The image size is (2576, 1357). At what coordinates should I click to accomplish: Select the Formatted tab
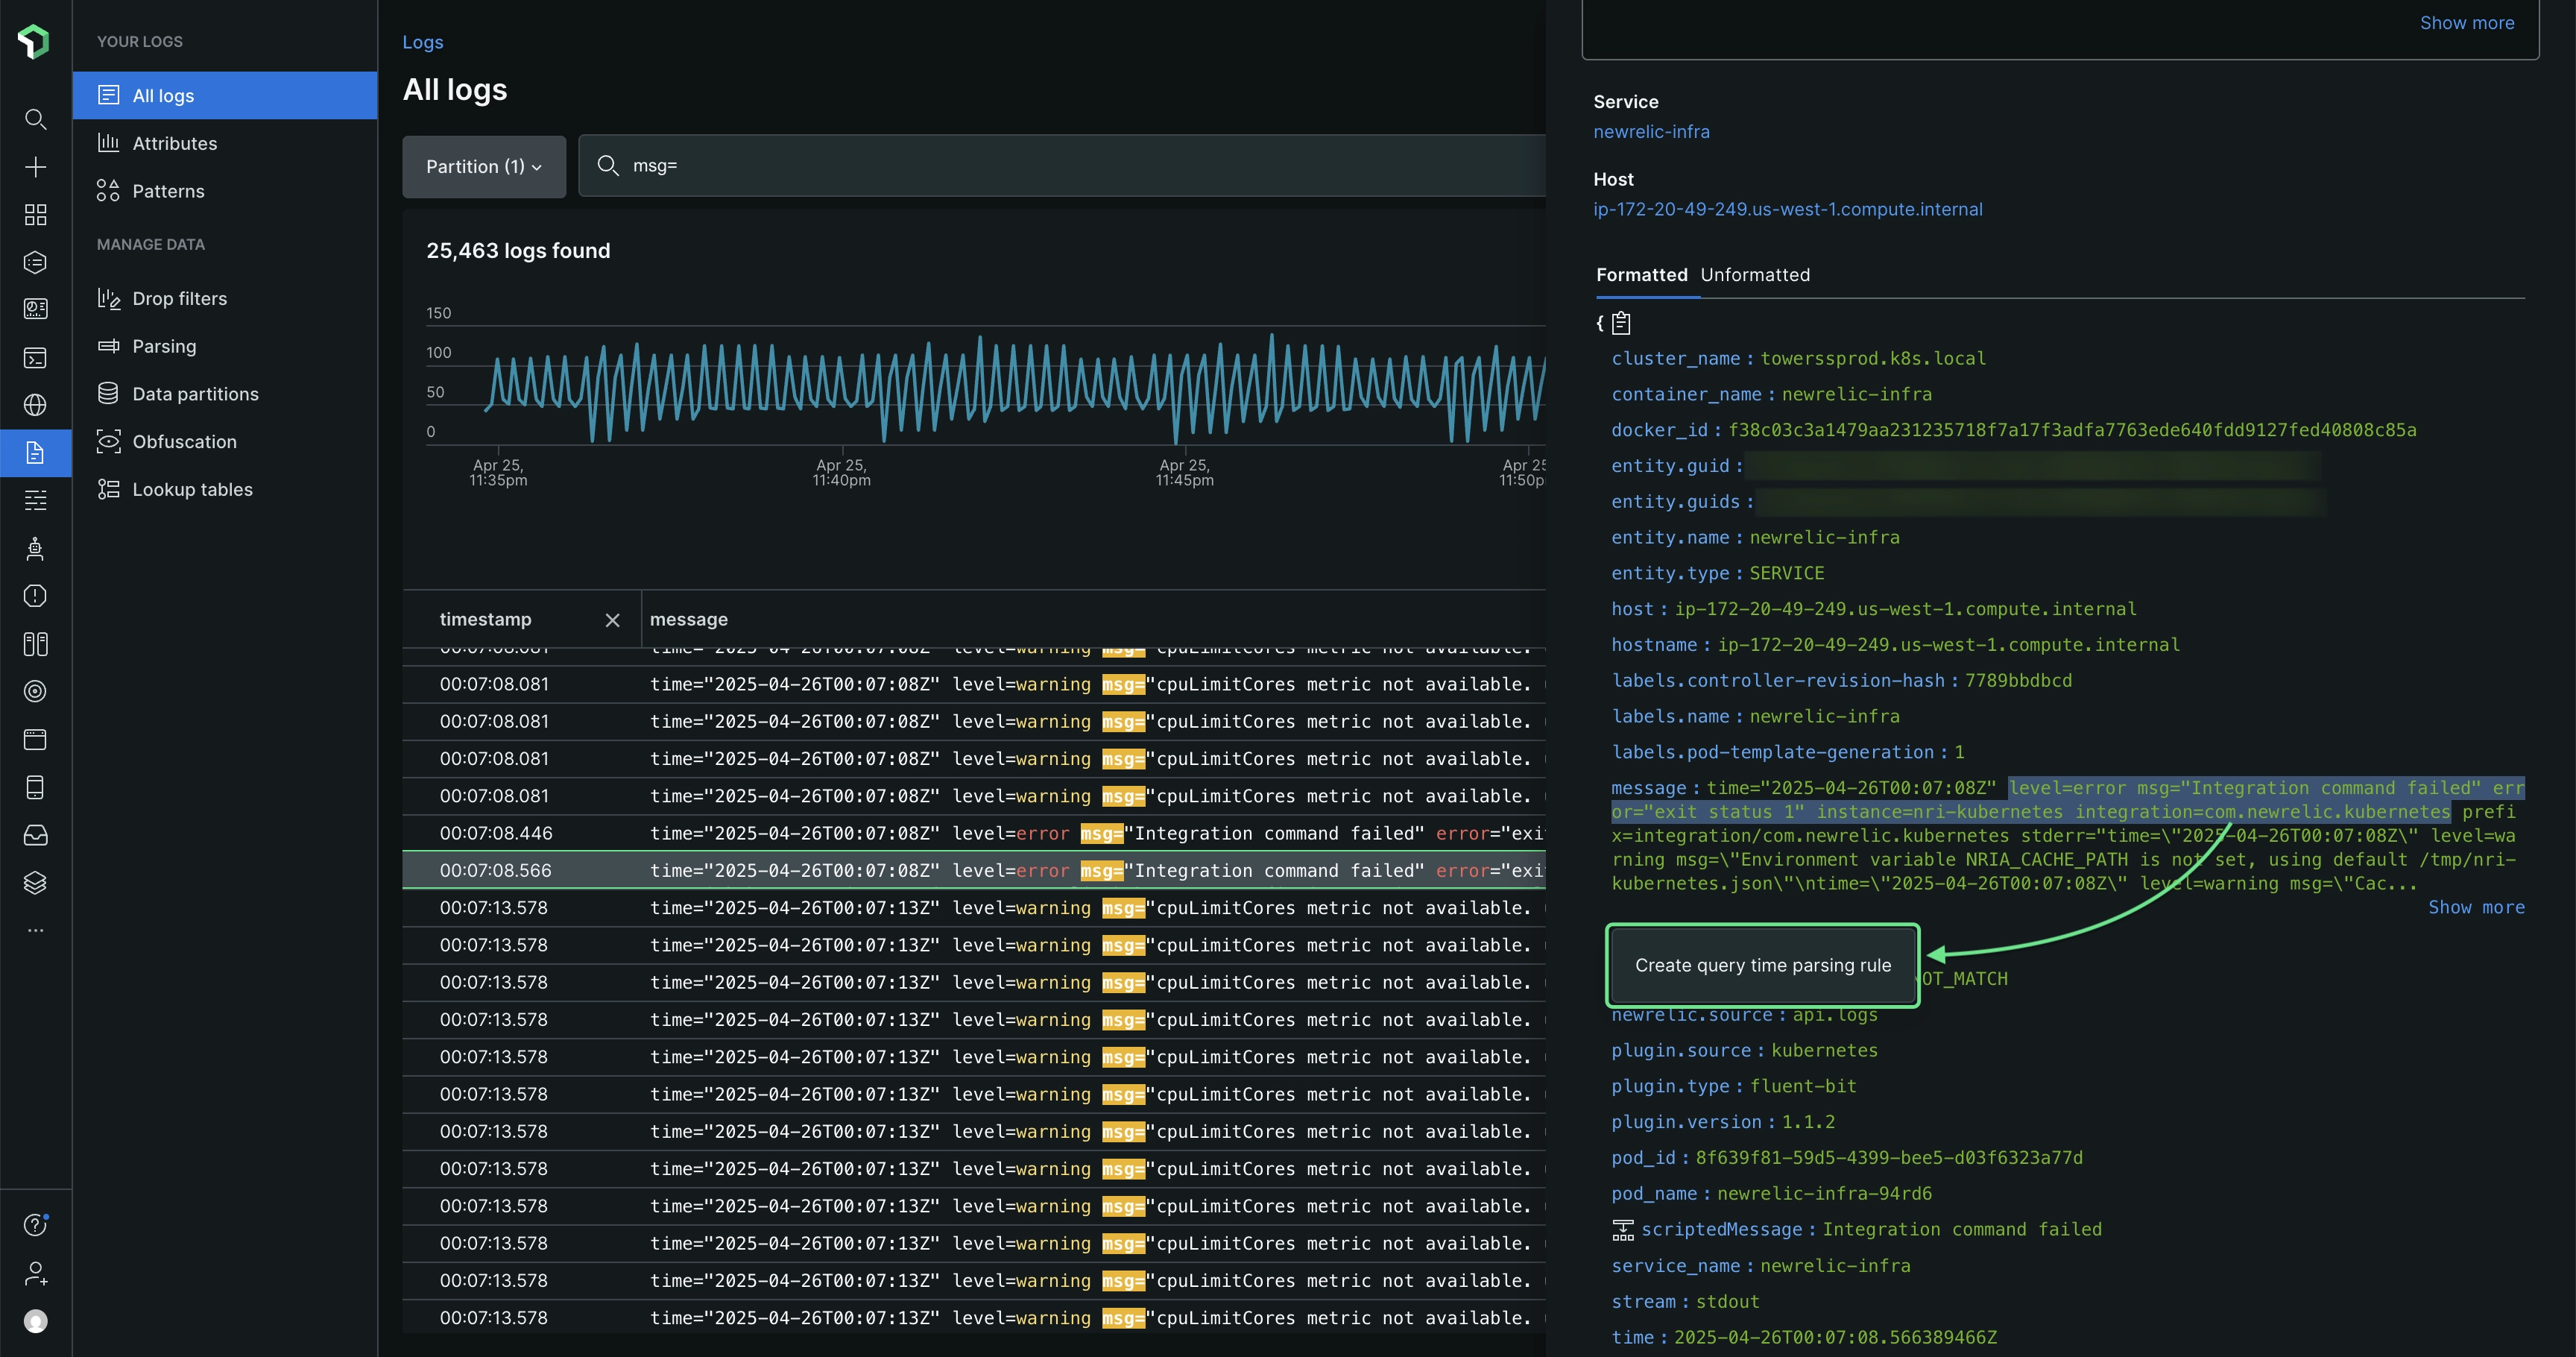(1641, 275)
